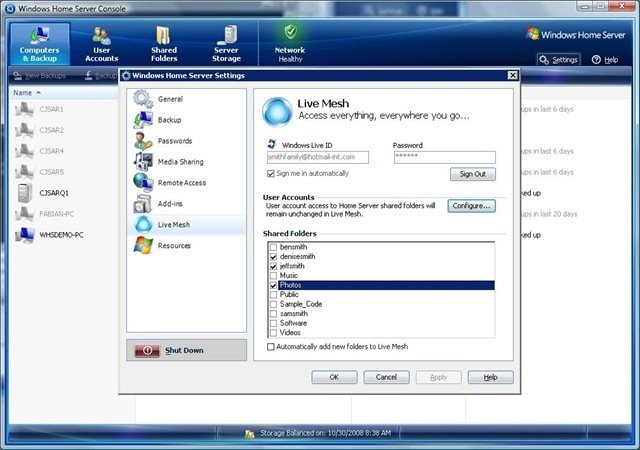This screenshot has width=640, height=450.
Task: Go to the Server Storage tab
Action: point(227,44)
